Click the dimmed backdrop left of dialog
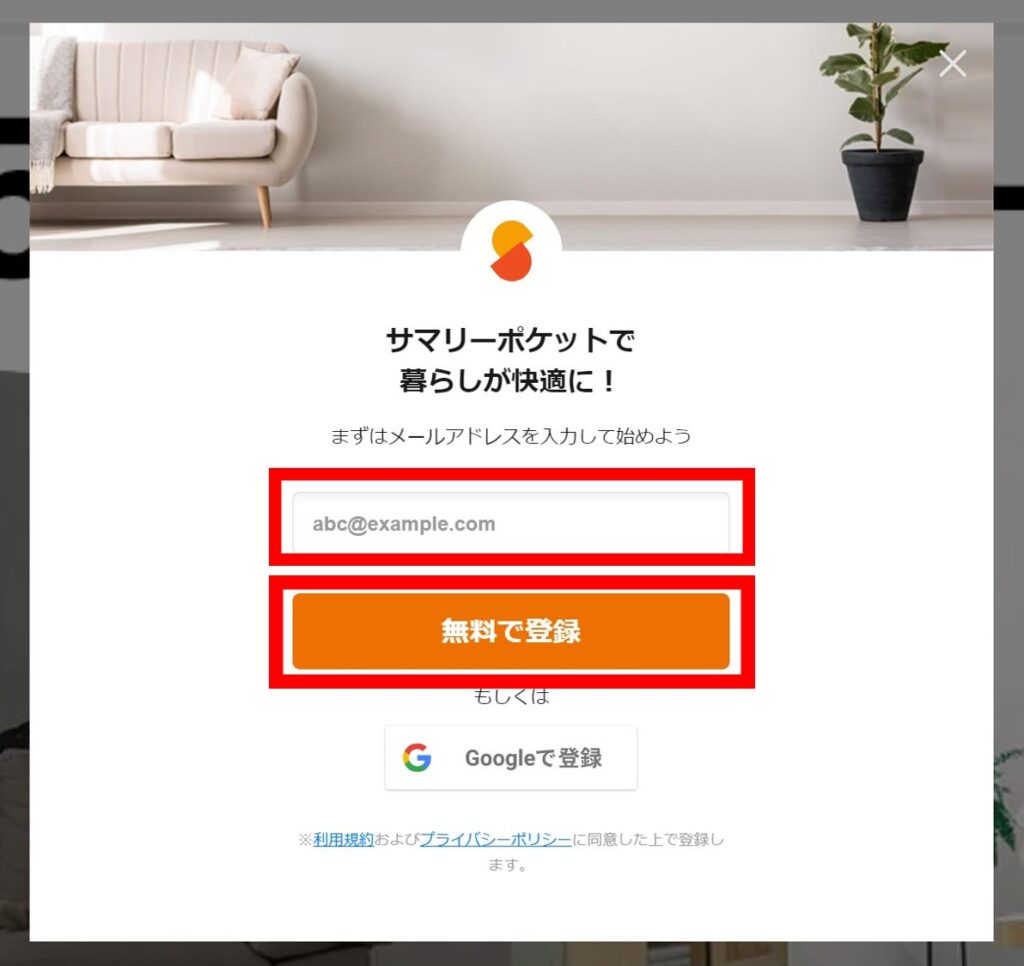Screen dimensions: 1024x966 pyautogui.click(x=14, y=523)
